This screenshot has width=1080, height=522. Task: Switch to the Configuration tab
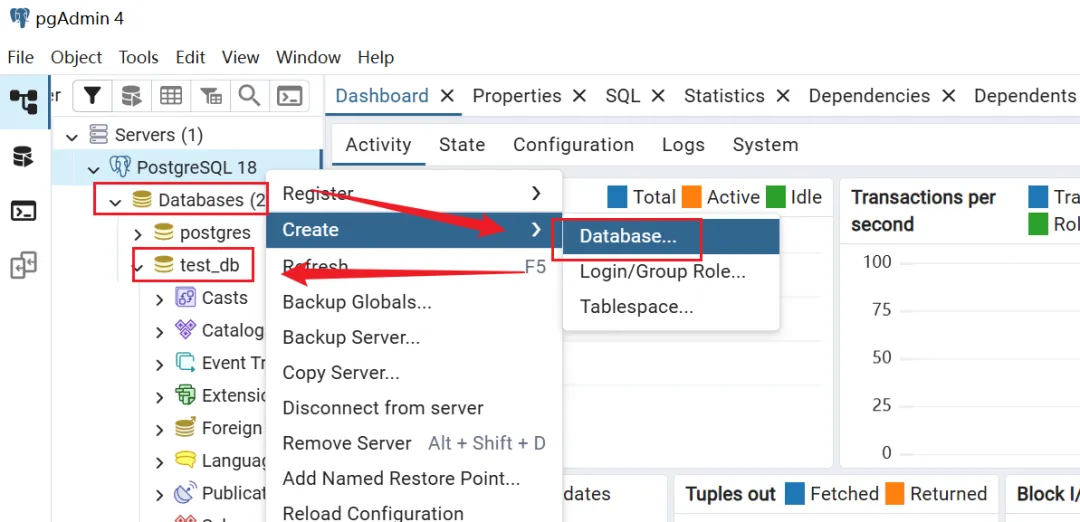click(573, 145)
